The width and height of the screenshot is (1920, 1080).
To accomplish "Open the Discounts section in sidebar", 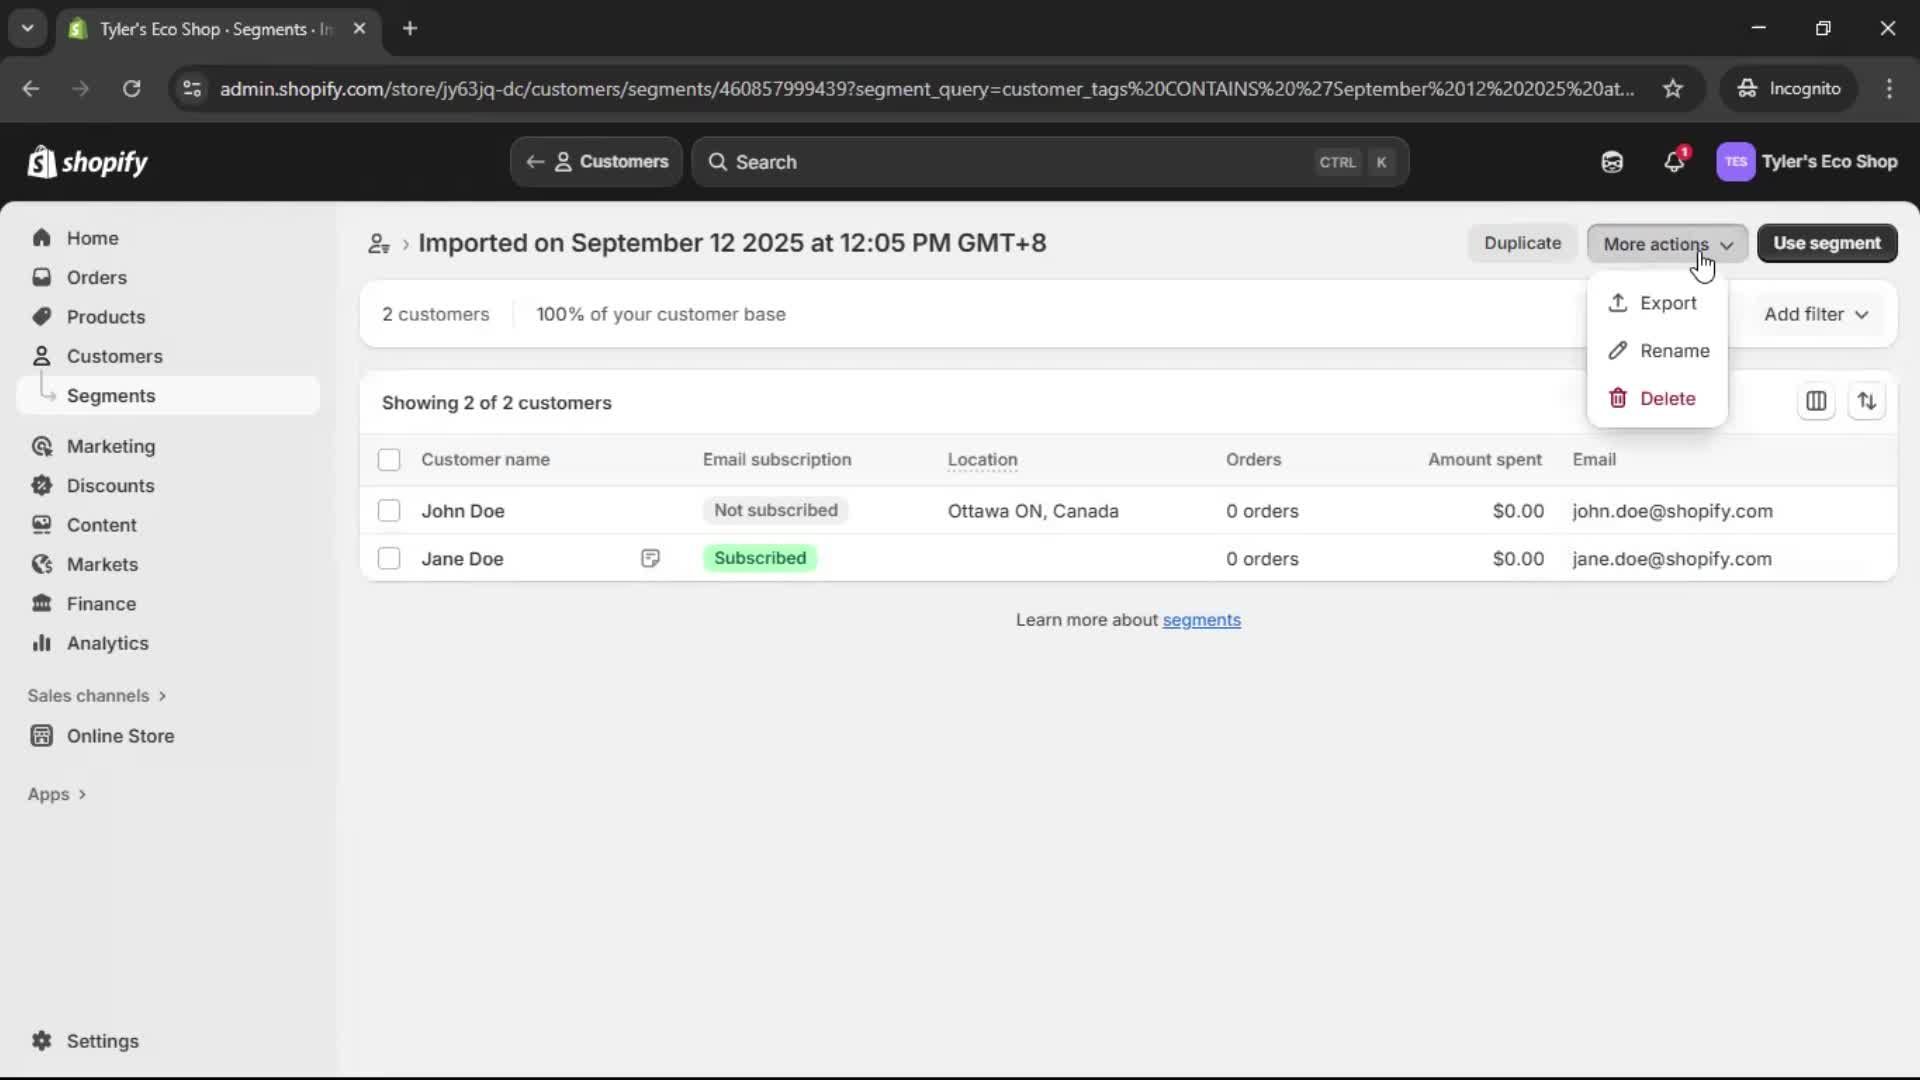I will [x=111, y=485].
